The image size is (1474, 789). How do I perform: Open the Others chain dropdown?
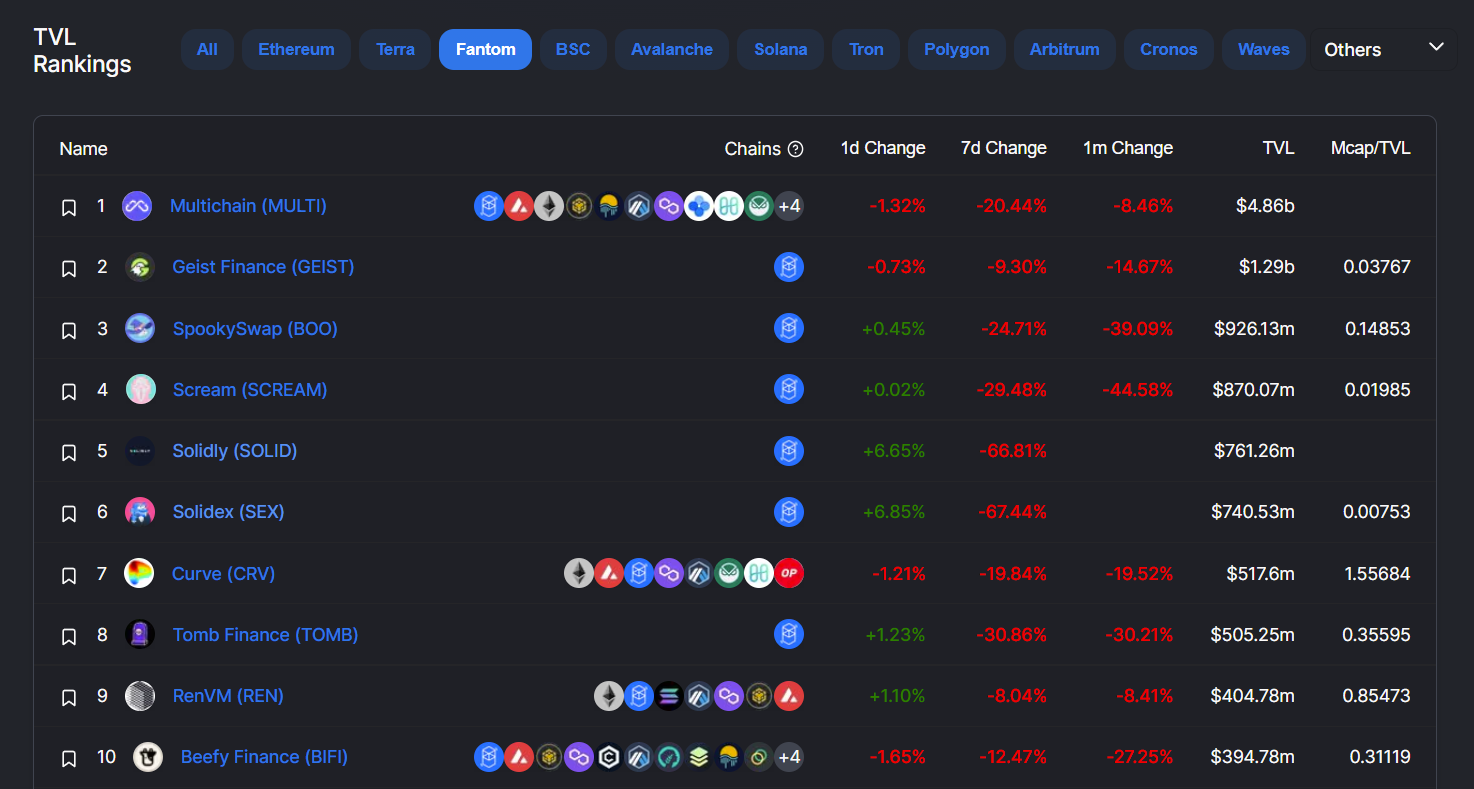pyautogui.click(x=1384, y=49)
